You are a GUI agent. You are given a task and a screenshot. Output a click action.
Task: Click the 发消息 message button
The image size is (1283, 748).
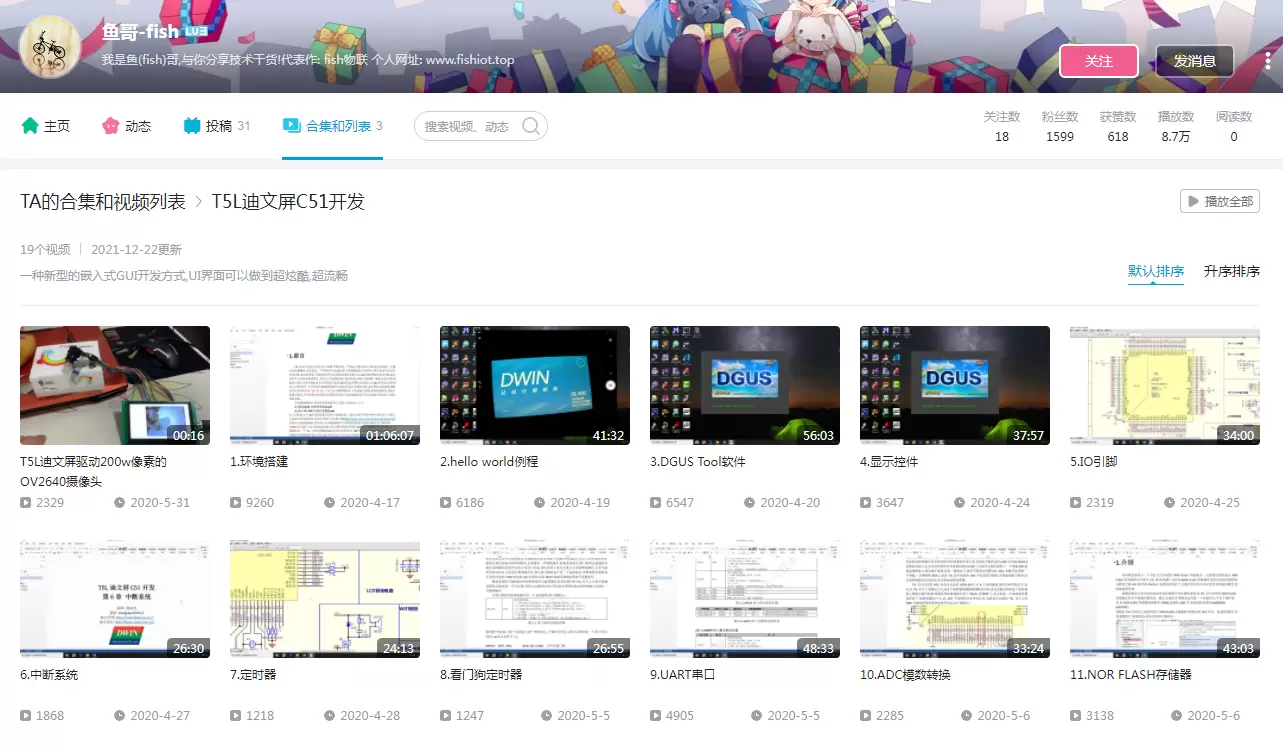click(1195, 61)
